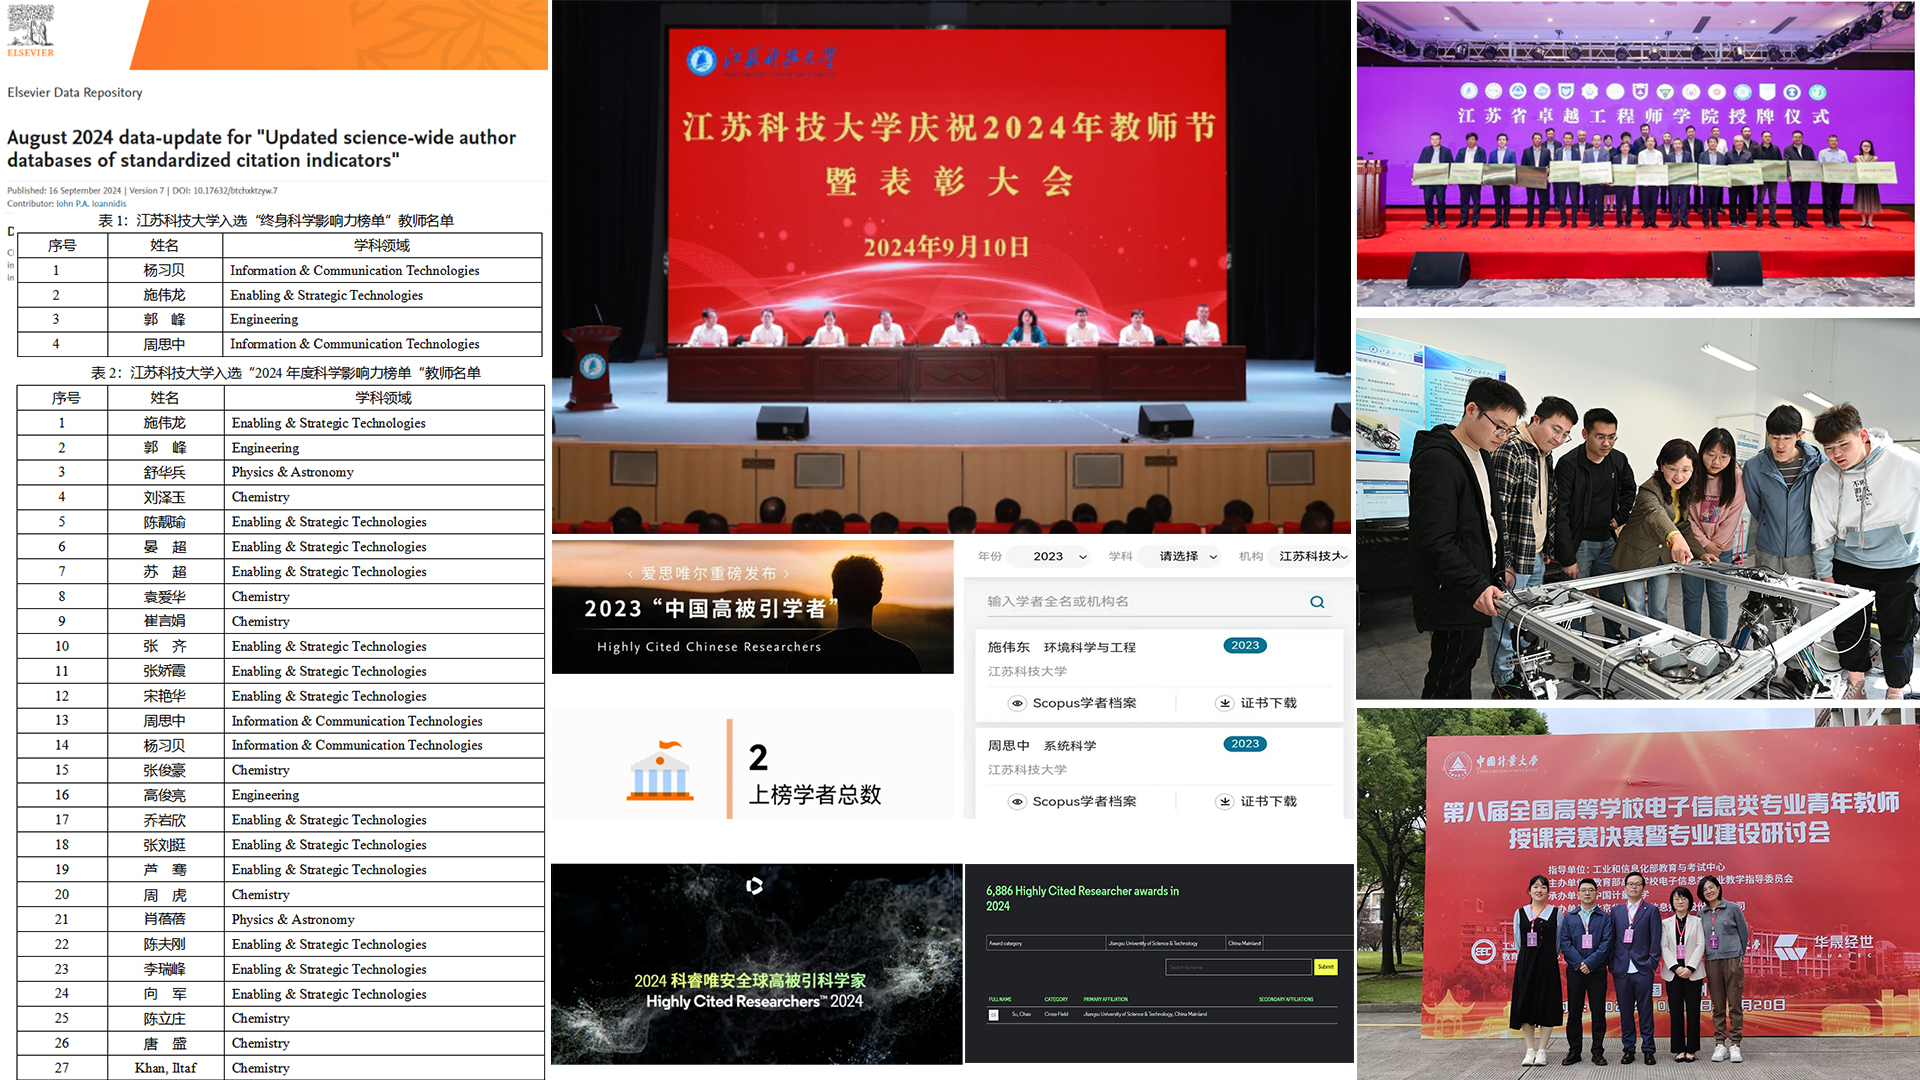The height and width of the screenshot is (1080, 1920).
Task: Click eye icon in 周思中 card
Action: (x=1017, y=801)
